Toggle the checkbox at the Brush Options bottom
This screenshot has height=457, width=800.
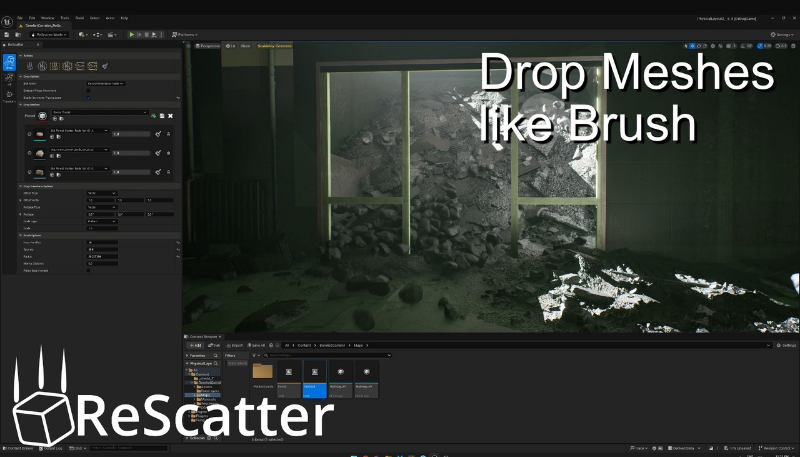88,270
